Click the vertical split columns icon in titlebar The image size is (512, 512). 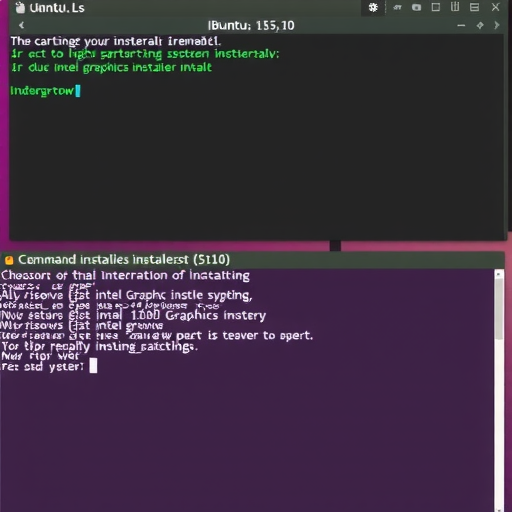[455, 7]
